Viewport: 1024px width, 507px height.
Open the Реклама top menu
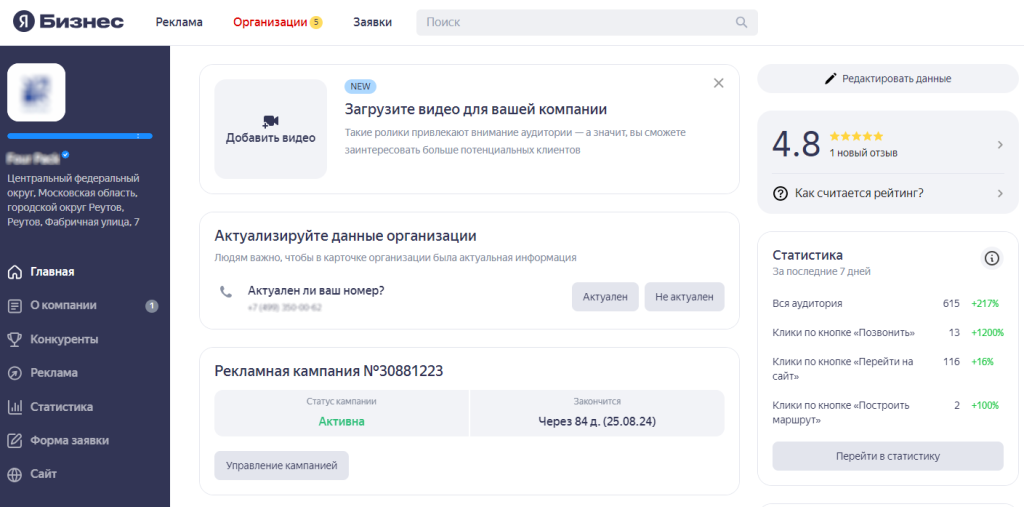coord(179,22)
